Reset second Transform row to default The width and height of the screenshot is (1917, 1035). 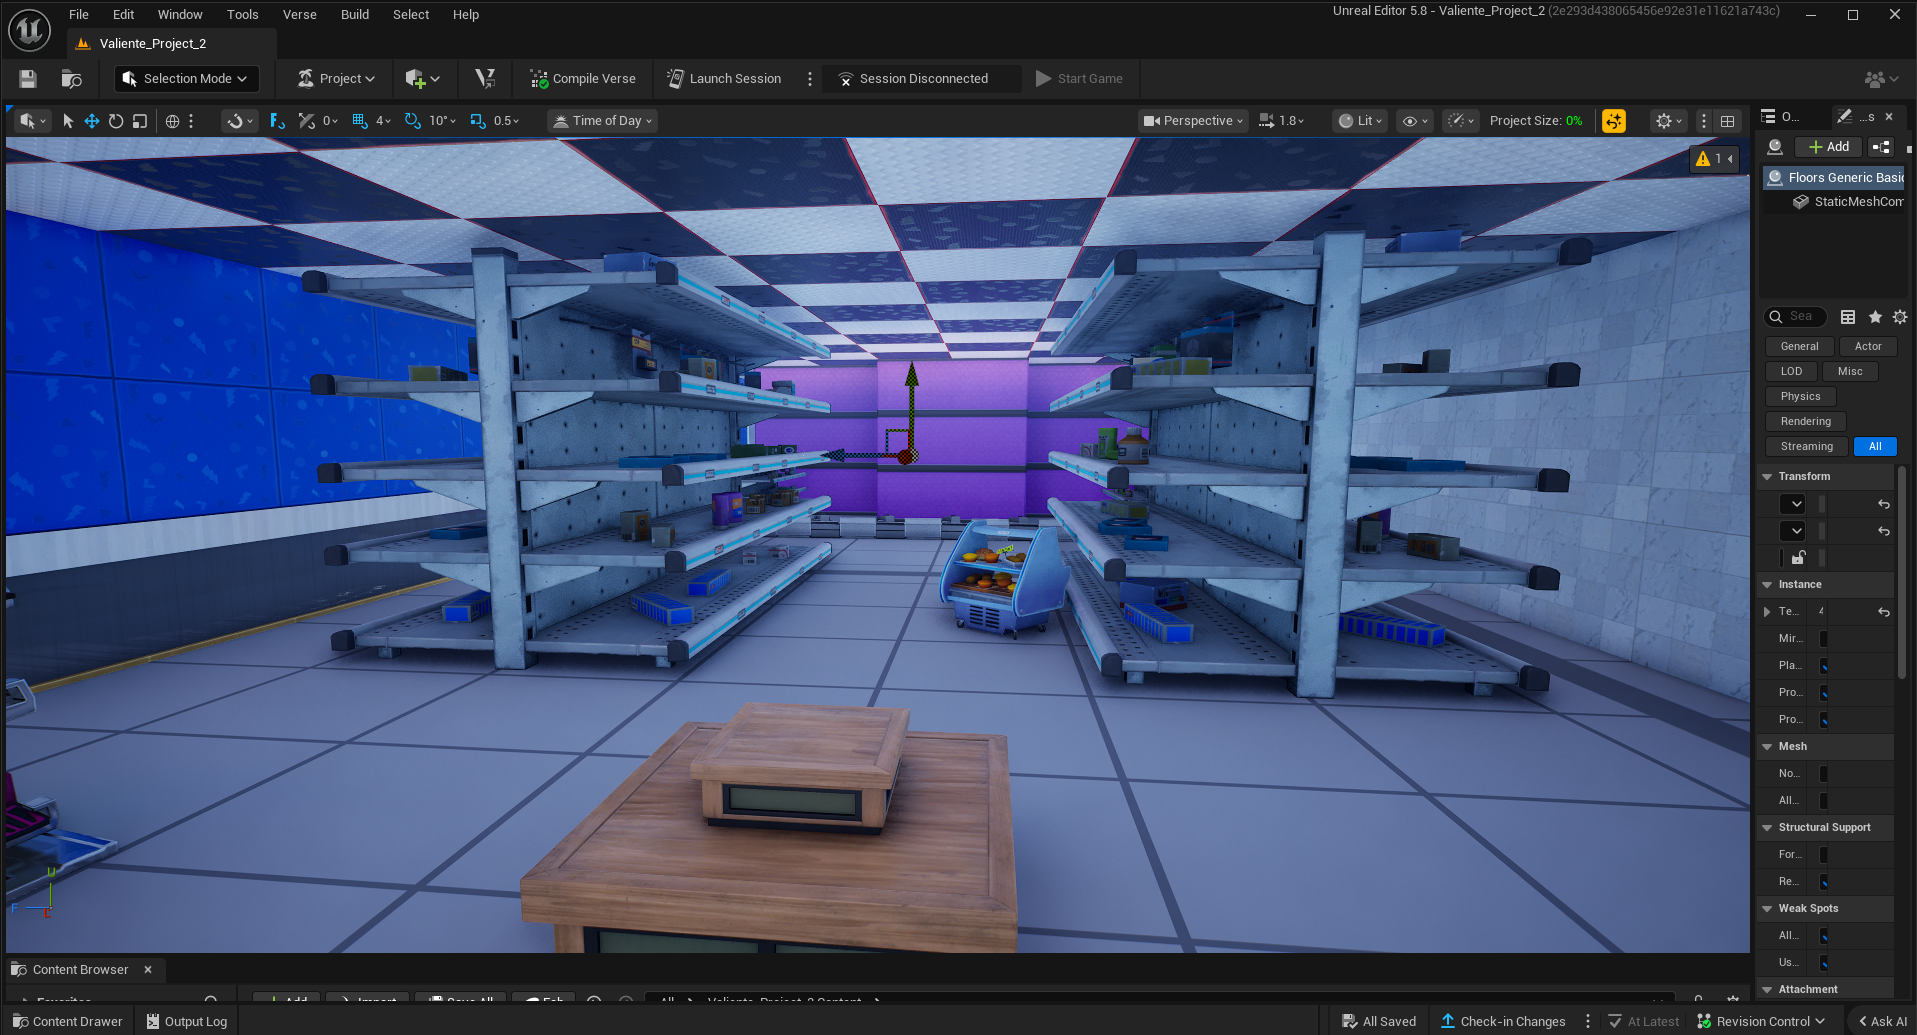pos(1884,531)
